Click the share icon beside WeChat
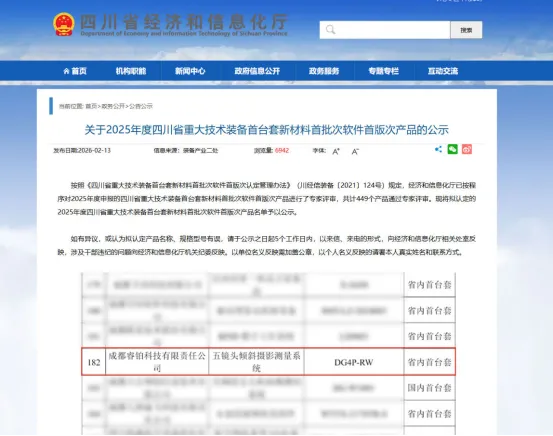This screenshot has height=436, width=553. (x=438, y=149)
